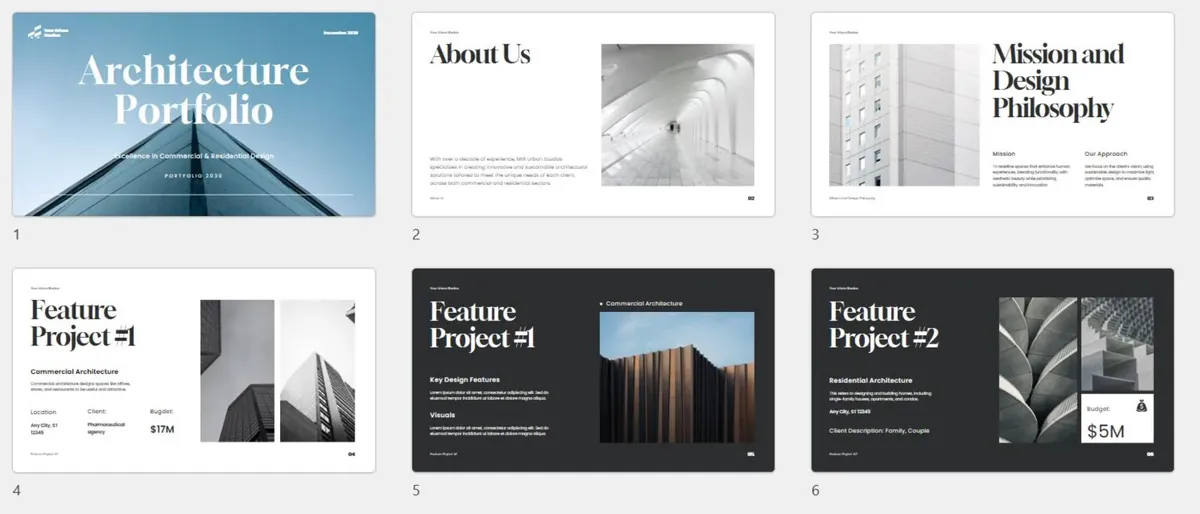This screenshot has width=1200, height=514.
Task: Click the white tunnel photo on slide 2
Action: point(677,114)
